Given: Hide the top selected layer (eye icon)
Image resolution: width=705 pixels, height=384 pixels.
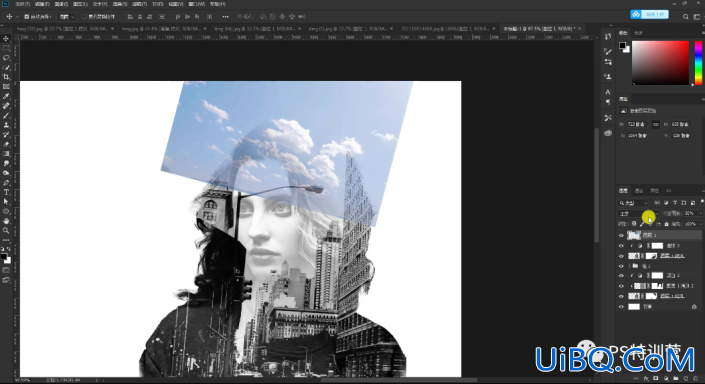Looking at the screenshot, I should point(621,235).
